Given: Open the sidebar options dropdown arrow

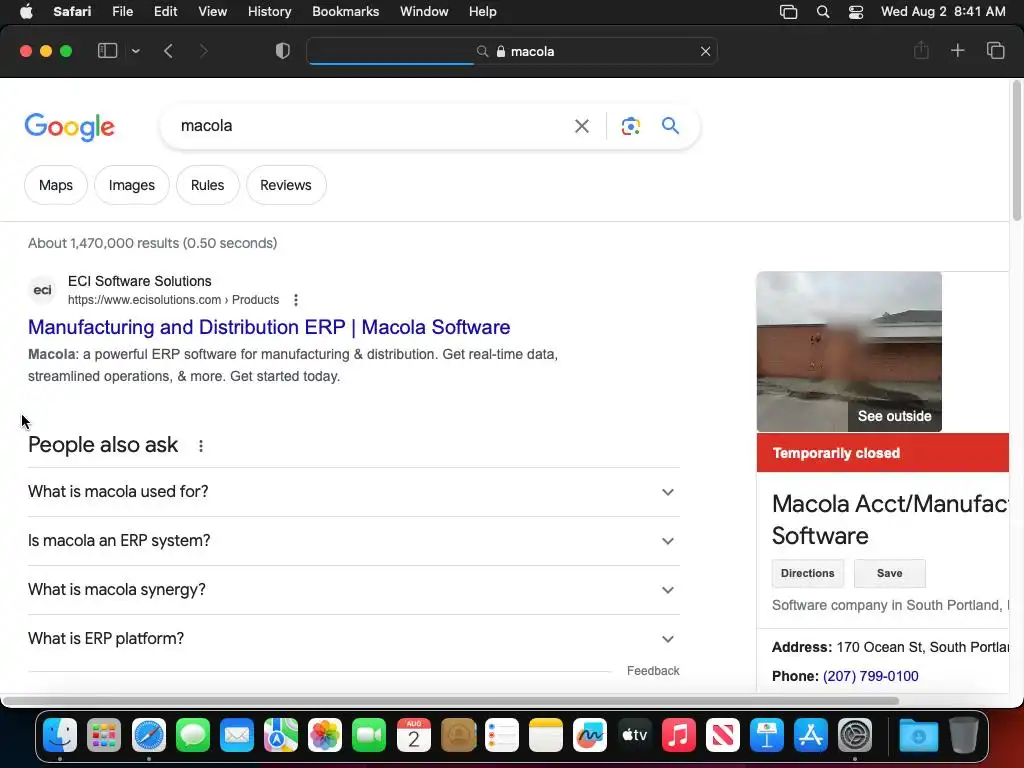Looking at the screenshot, I should tap(135, 51).
